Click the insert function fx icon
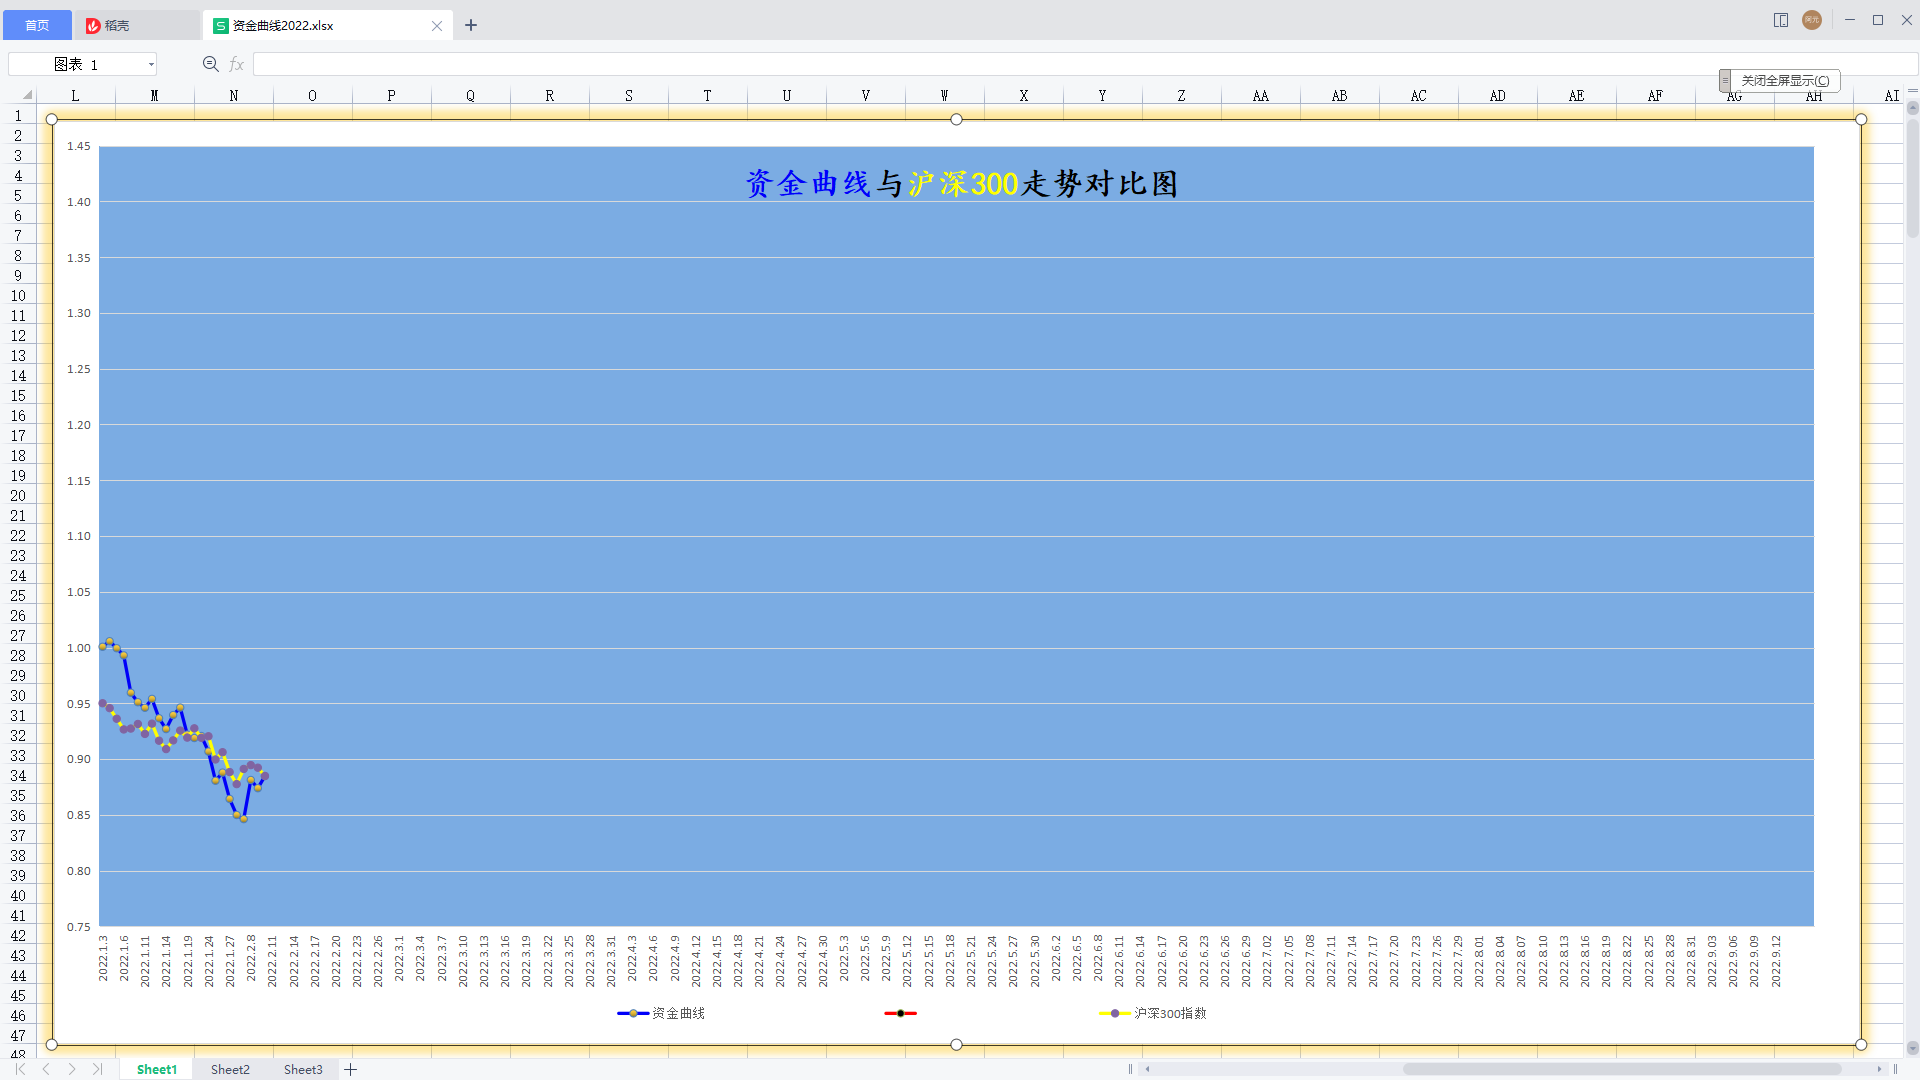This screenshot has height=1080, width=1920. point(235,63)
